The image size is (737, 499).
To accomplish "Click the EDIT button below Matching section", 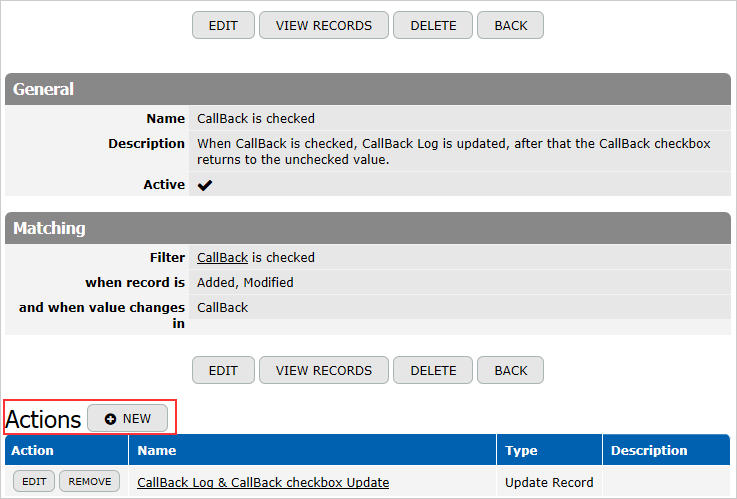I will [223, 370].
